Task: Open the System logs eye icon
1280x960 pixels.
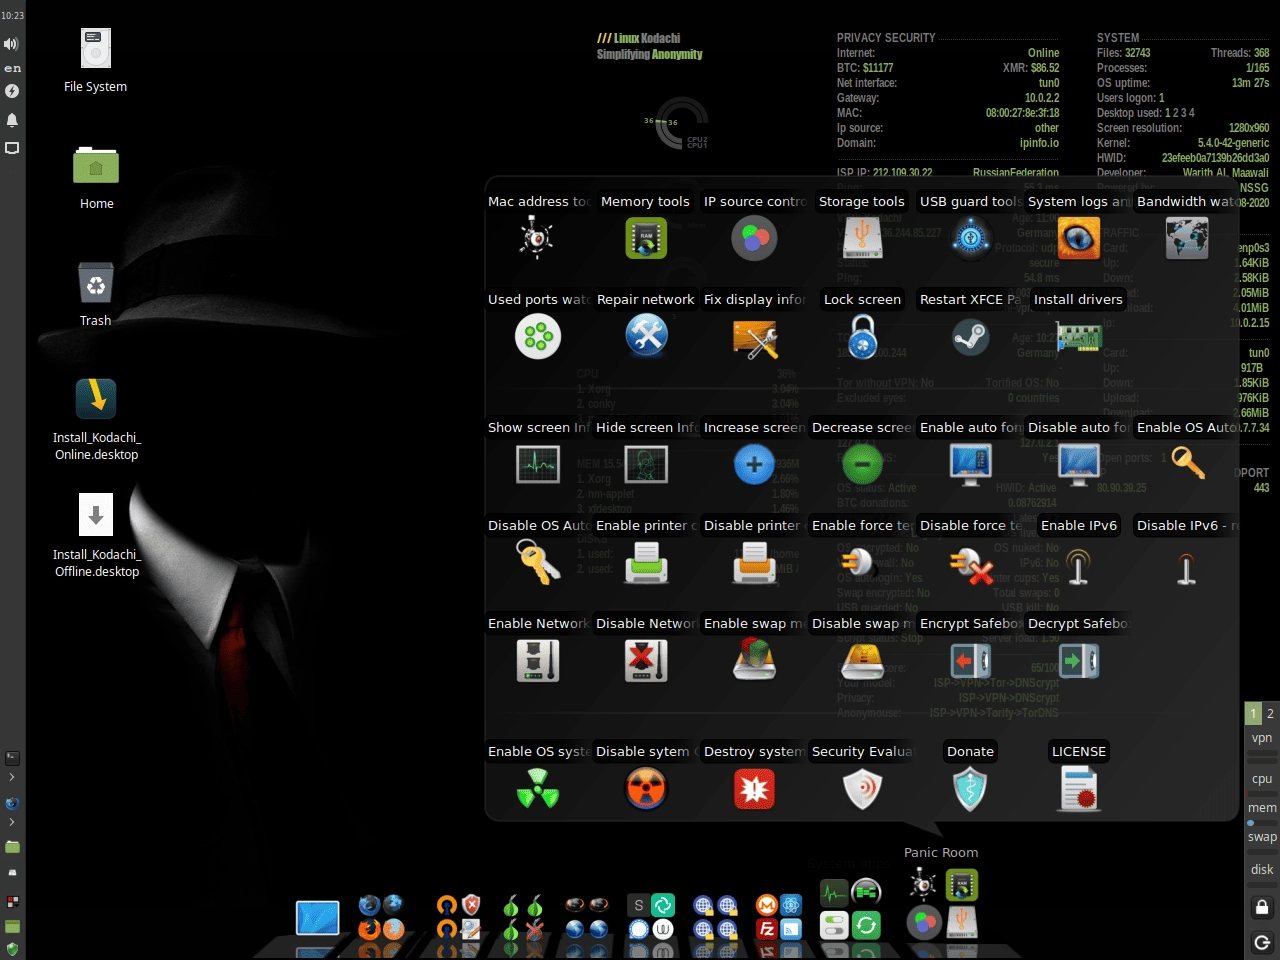Action: click(1078, 238)
